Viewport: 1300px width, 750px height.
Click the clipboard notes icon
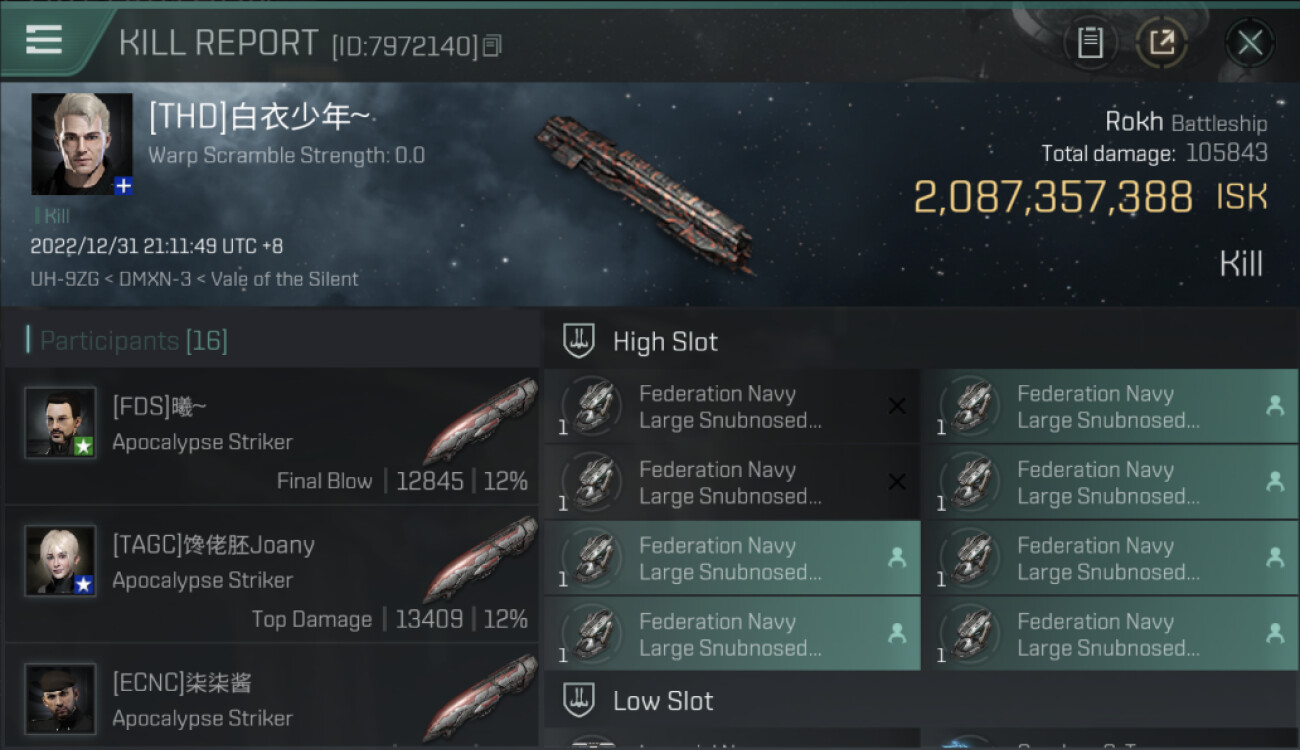(1090, 42)
